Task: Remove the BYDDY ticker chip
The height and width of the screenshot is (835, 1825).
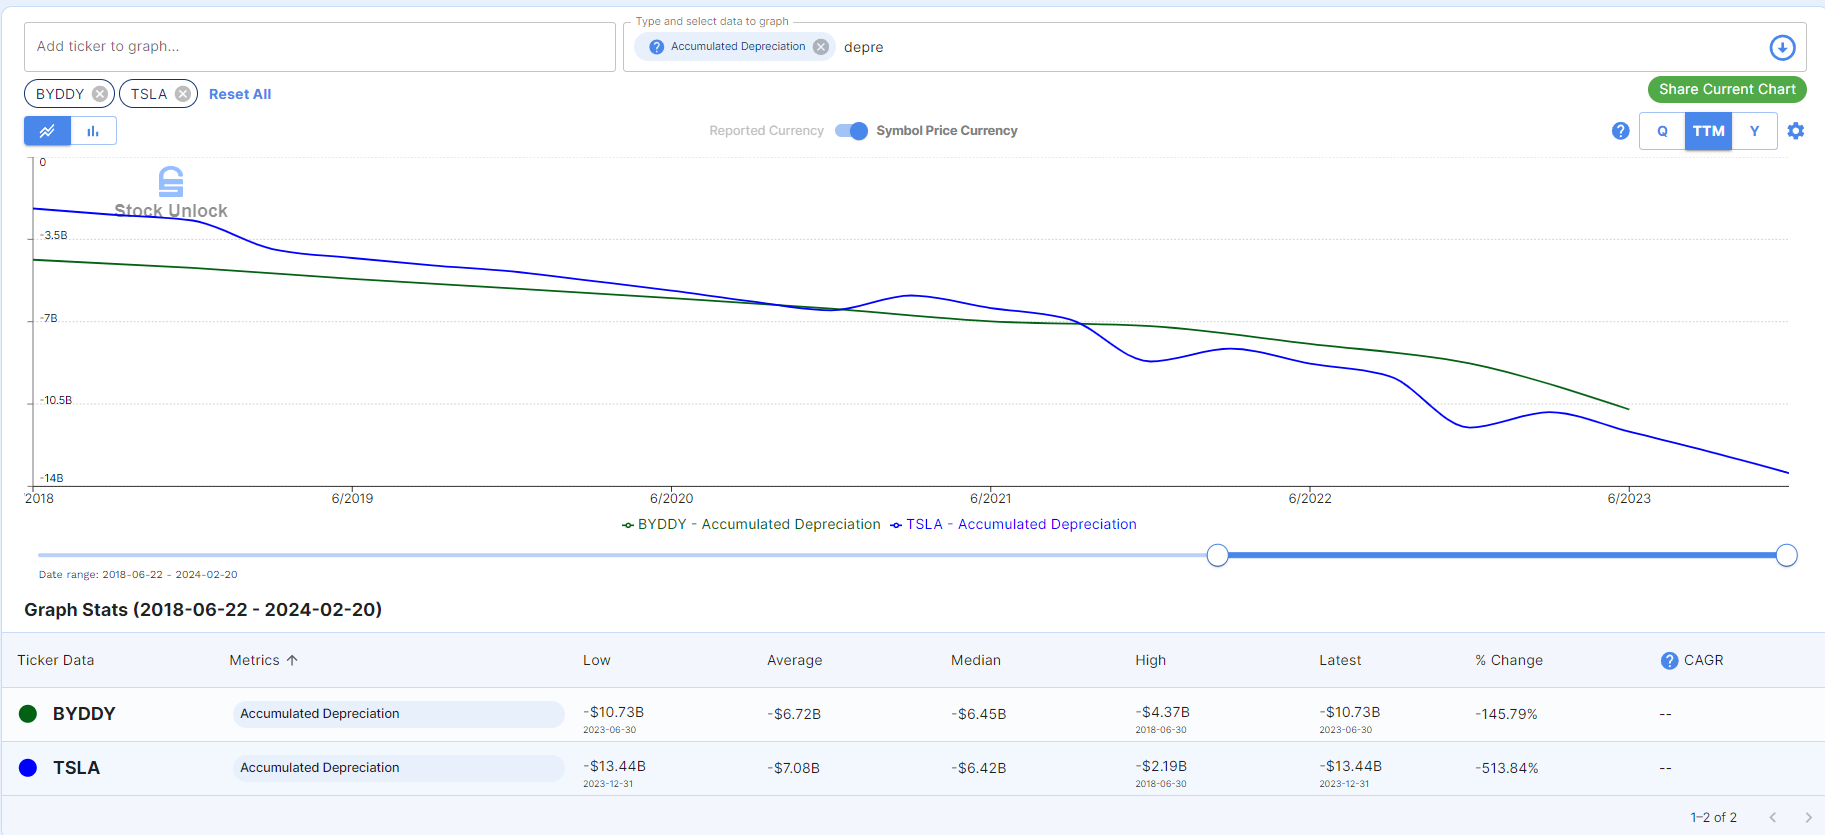Action: point(100,94)
